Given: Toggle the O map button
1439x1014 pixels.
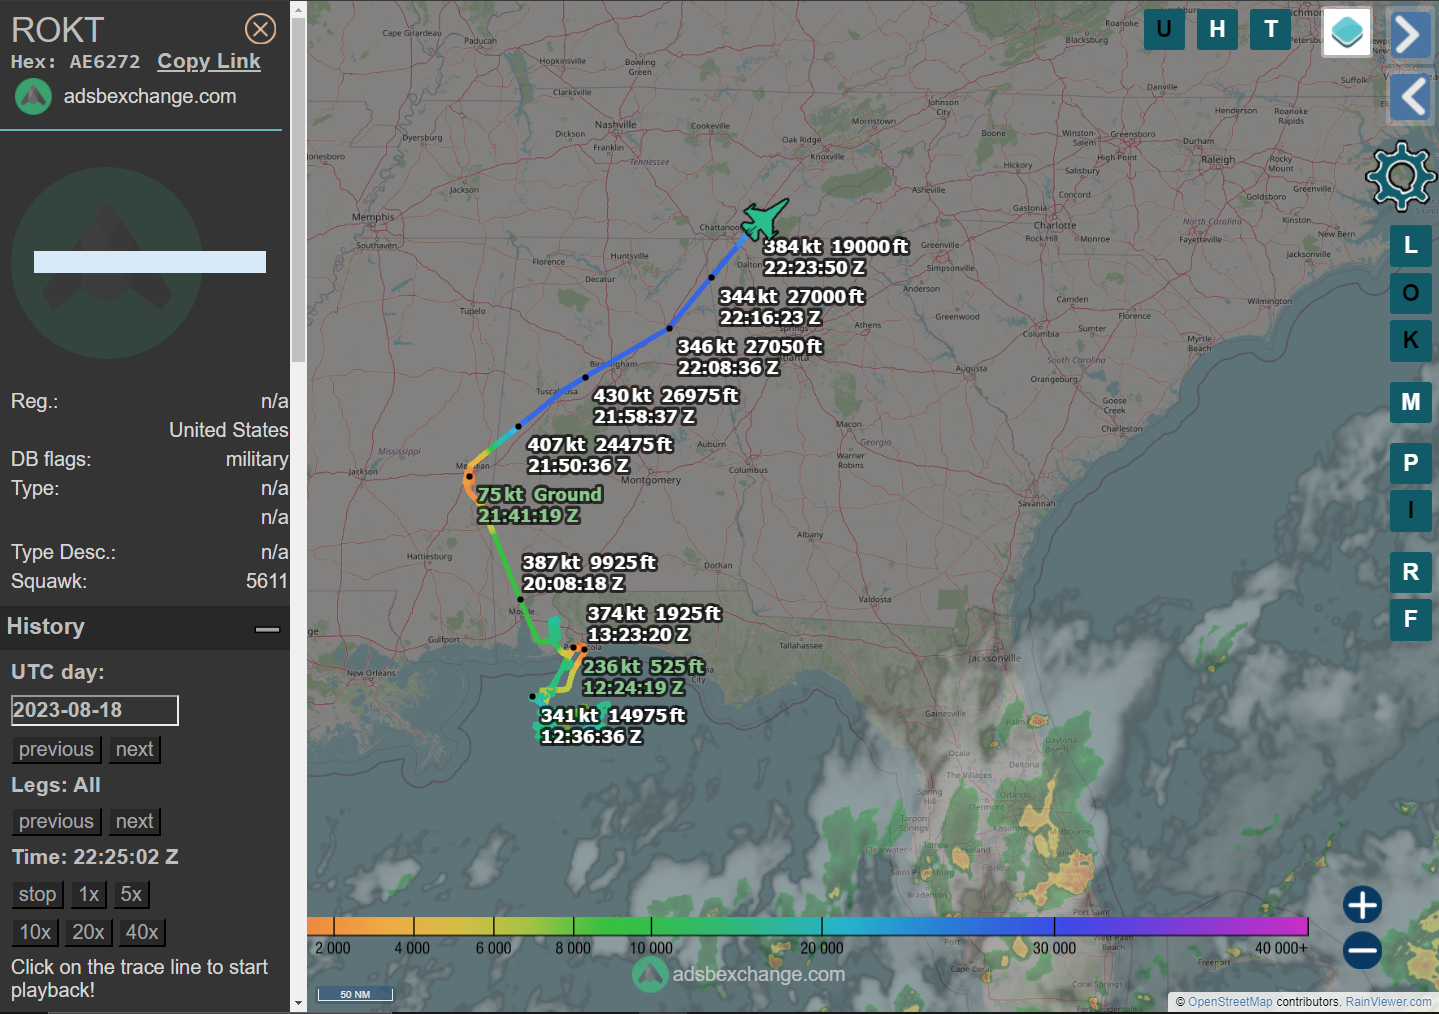Looking at the screenshot, I should click(x=1411, y=293).
